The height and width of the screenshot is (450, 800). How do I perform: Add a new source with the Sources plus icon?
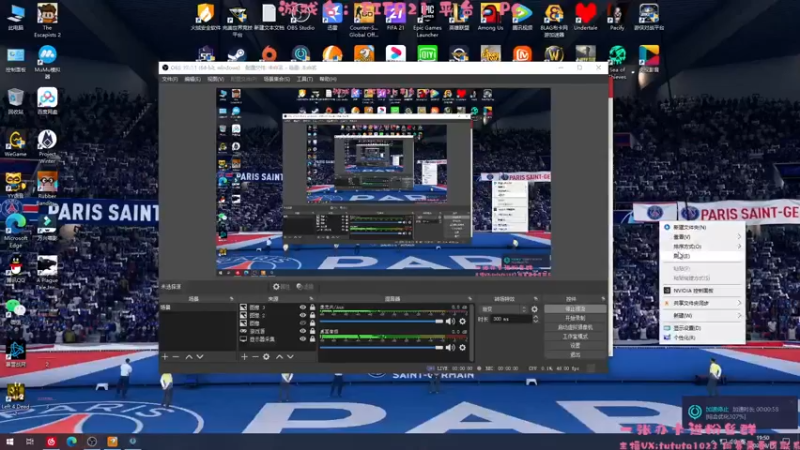coord(244,357)
